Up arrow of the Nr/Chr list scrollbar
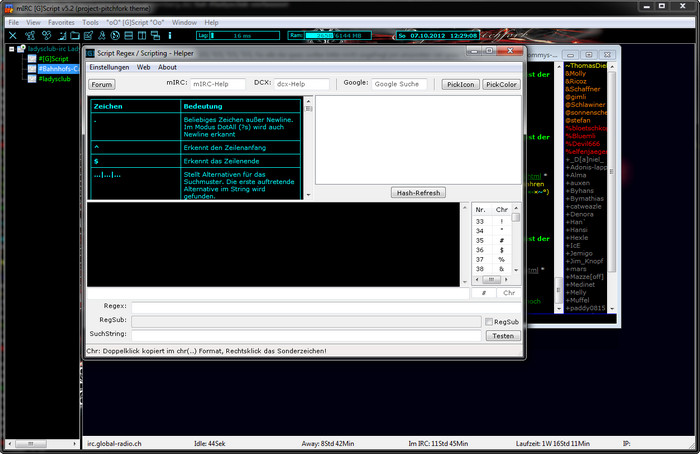Viewport: 700px width, 454px height. (x=516, y=208)
